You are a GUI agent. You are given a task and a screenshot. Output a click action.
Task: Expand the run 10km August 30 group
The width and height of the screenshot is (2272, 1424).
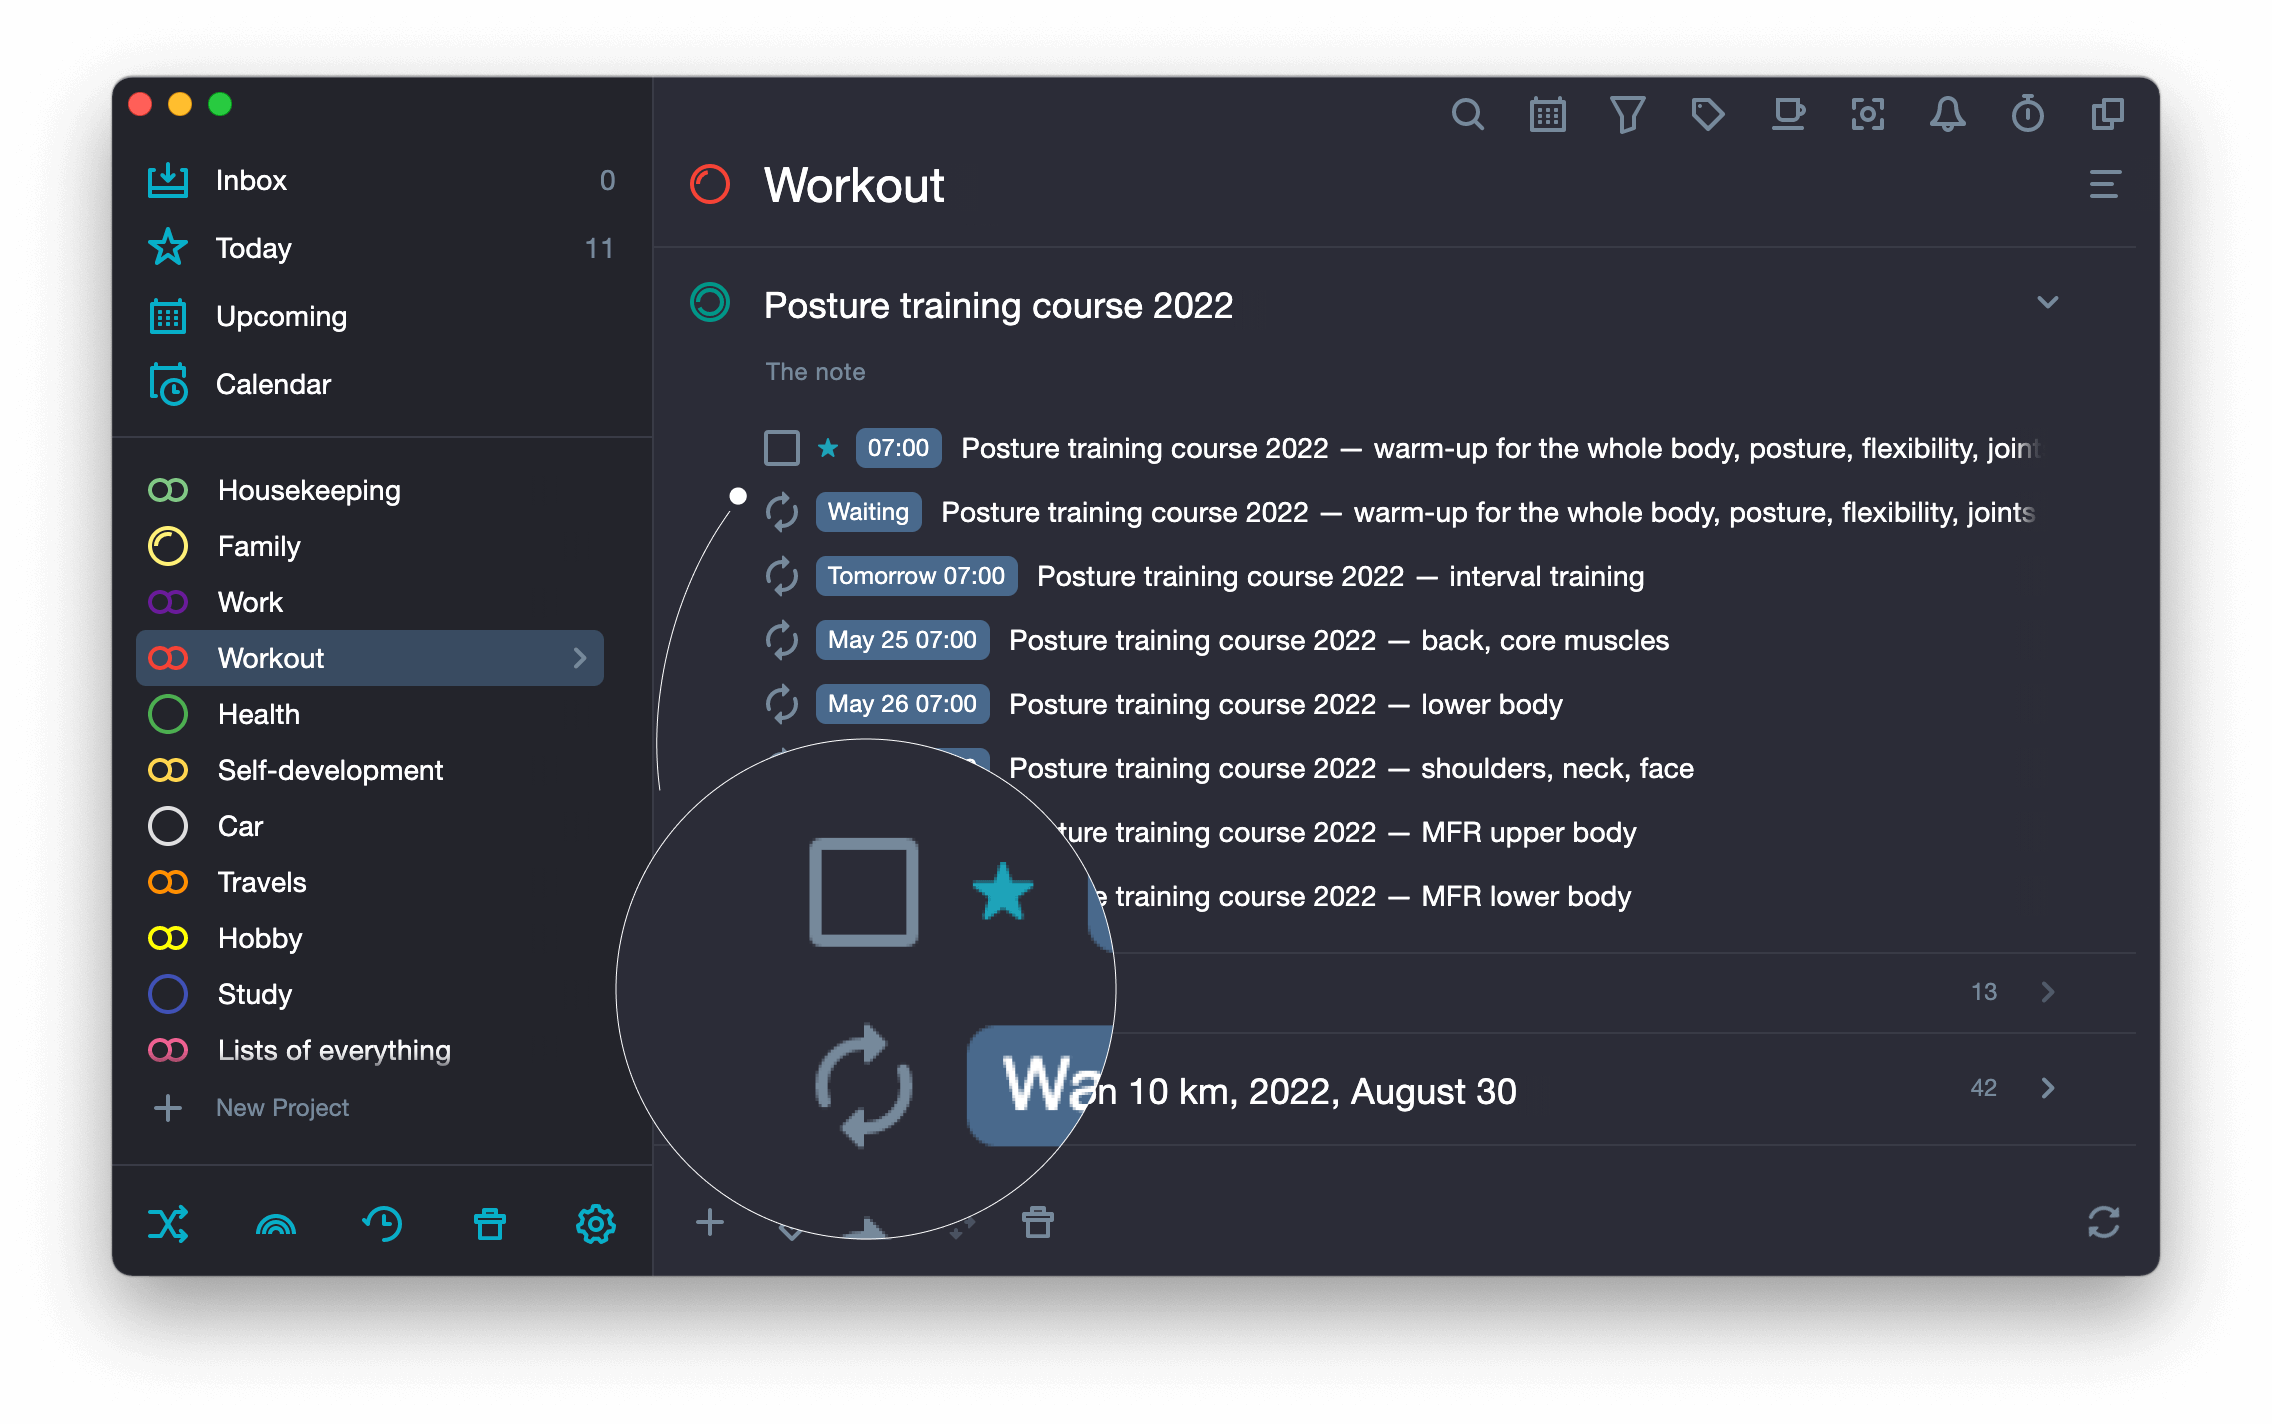(x=2051, y=1088)
